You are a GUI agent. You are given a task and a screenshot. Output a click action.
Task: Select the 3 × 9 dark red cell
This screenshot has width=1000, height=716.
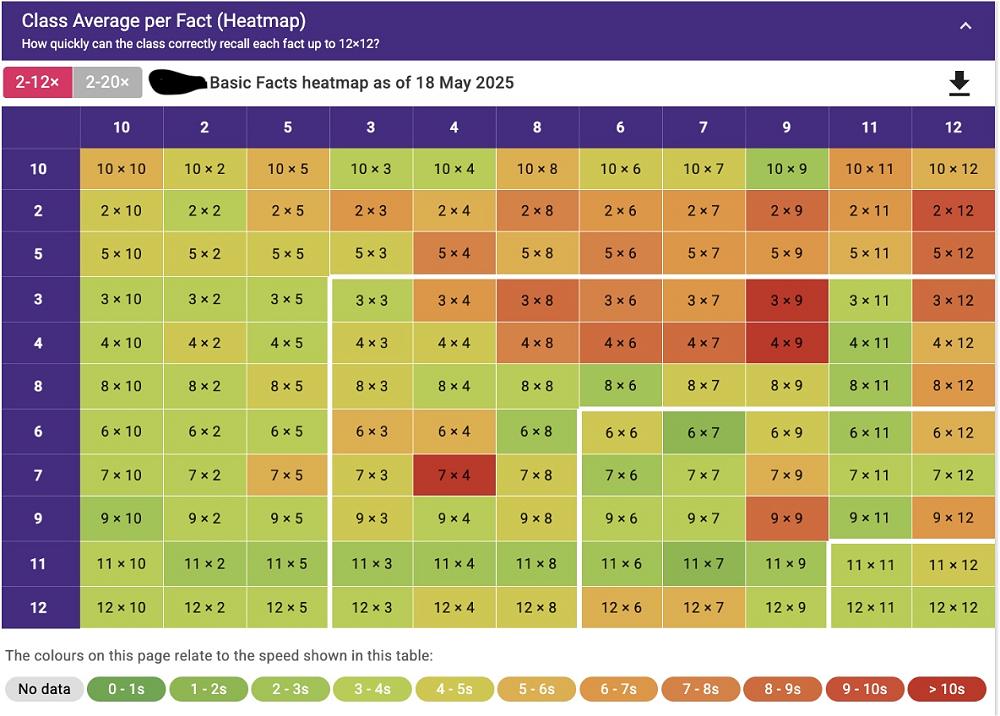786,299
